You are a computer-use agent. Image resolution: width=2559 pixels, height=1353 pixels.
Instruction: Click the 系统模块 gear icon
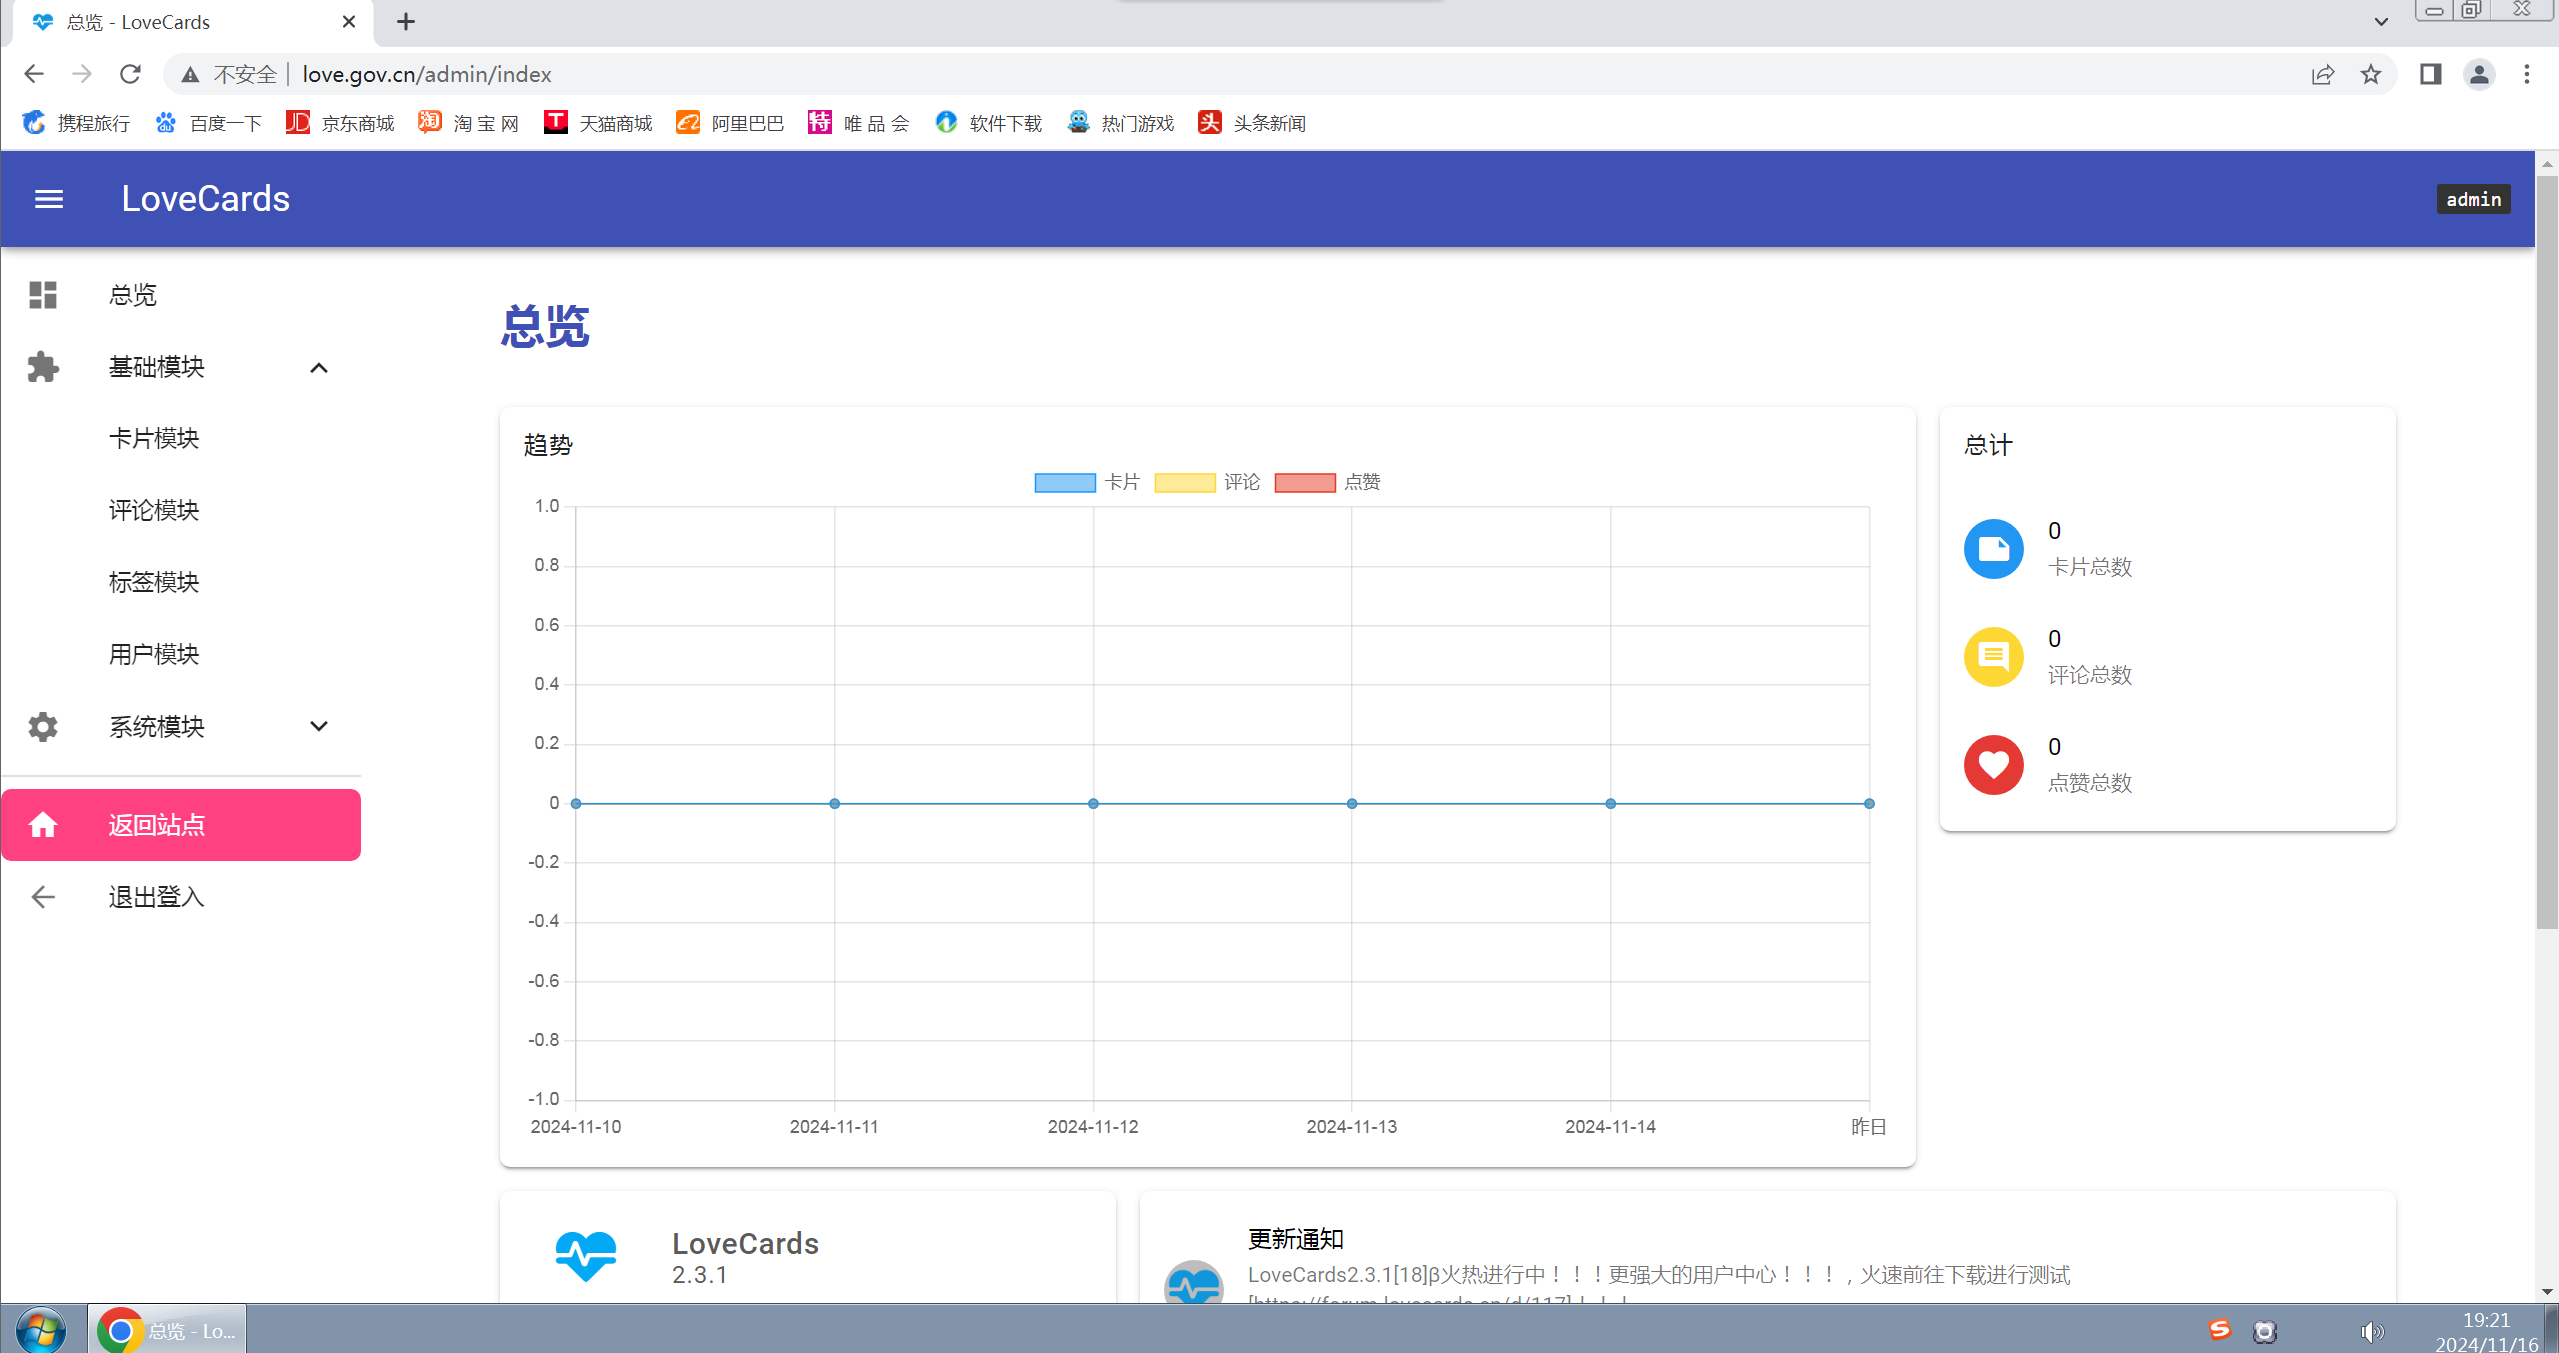pyautogui.click(x=43, y=727)
